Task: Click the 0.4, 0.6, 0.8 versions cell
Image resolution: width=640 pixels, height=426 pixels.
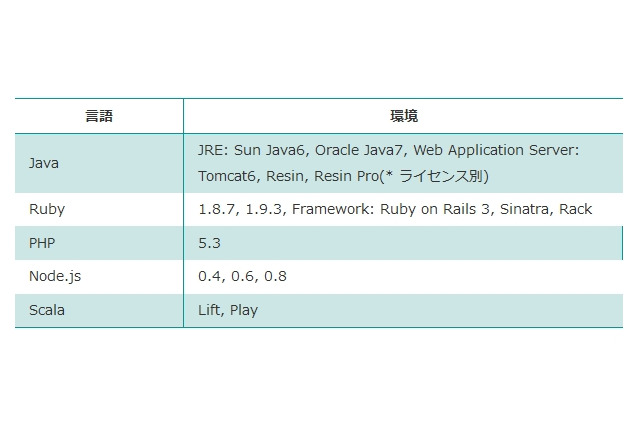Action: pyautogui.click(x=403, y=277)
